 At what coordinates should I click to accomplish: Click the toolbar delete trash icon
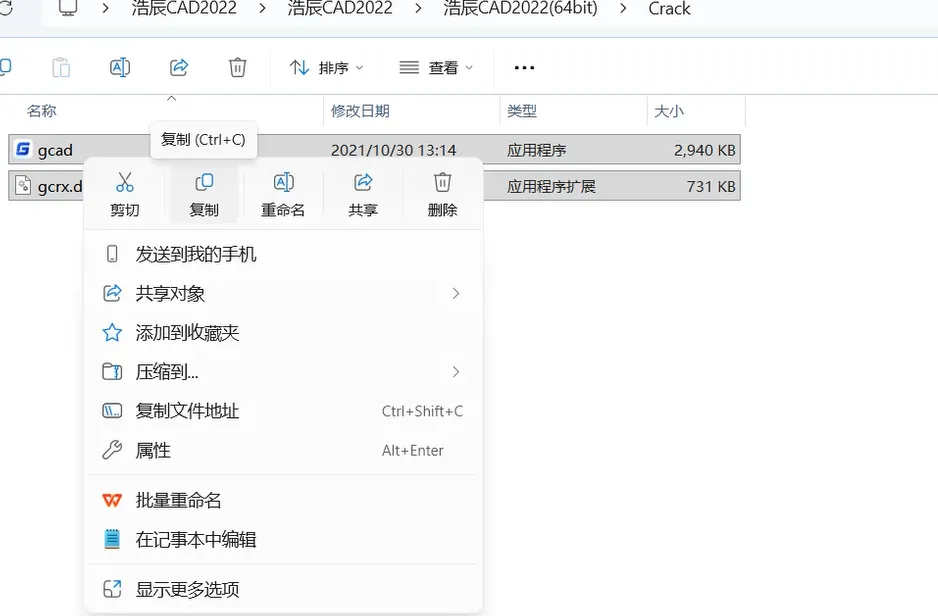point(237,67)
